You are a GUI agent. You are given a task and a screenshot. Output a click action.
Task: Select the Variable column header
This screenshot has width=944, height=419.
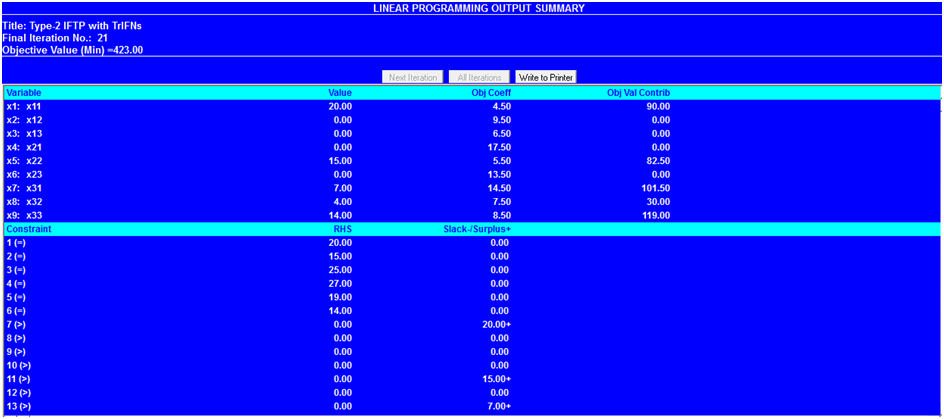[24, 92]
